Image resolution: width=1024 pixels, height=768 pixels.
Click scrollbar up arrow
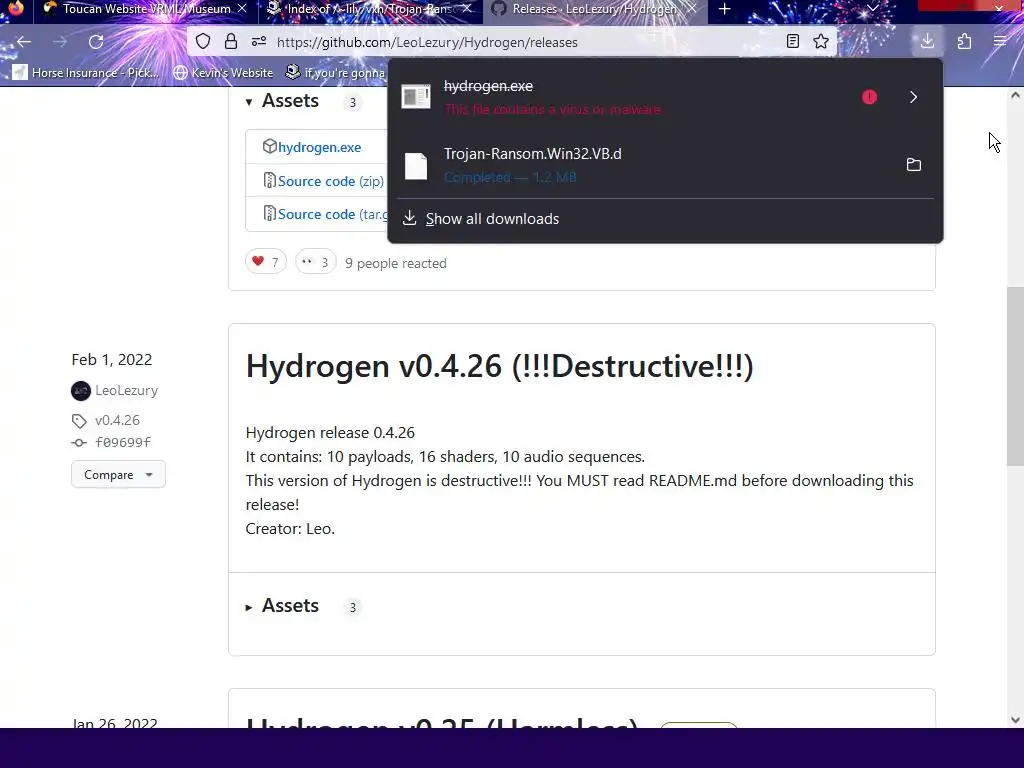coord(1015,95)
